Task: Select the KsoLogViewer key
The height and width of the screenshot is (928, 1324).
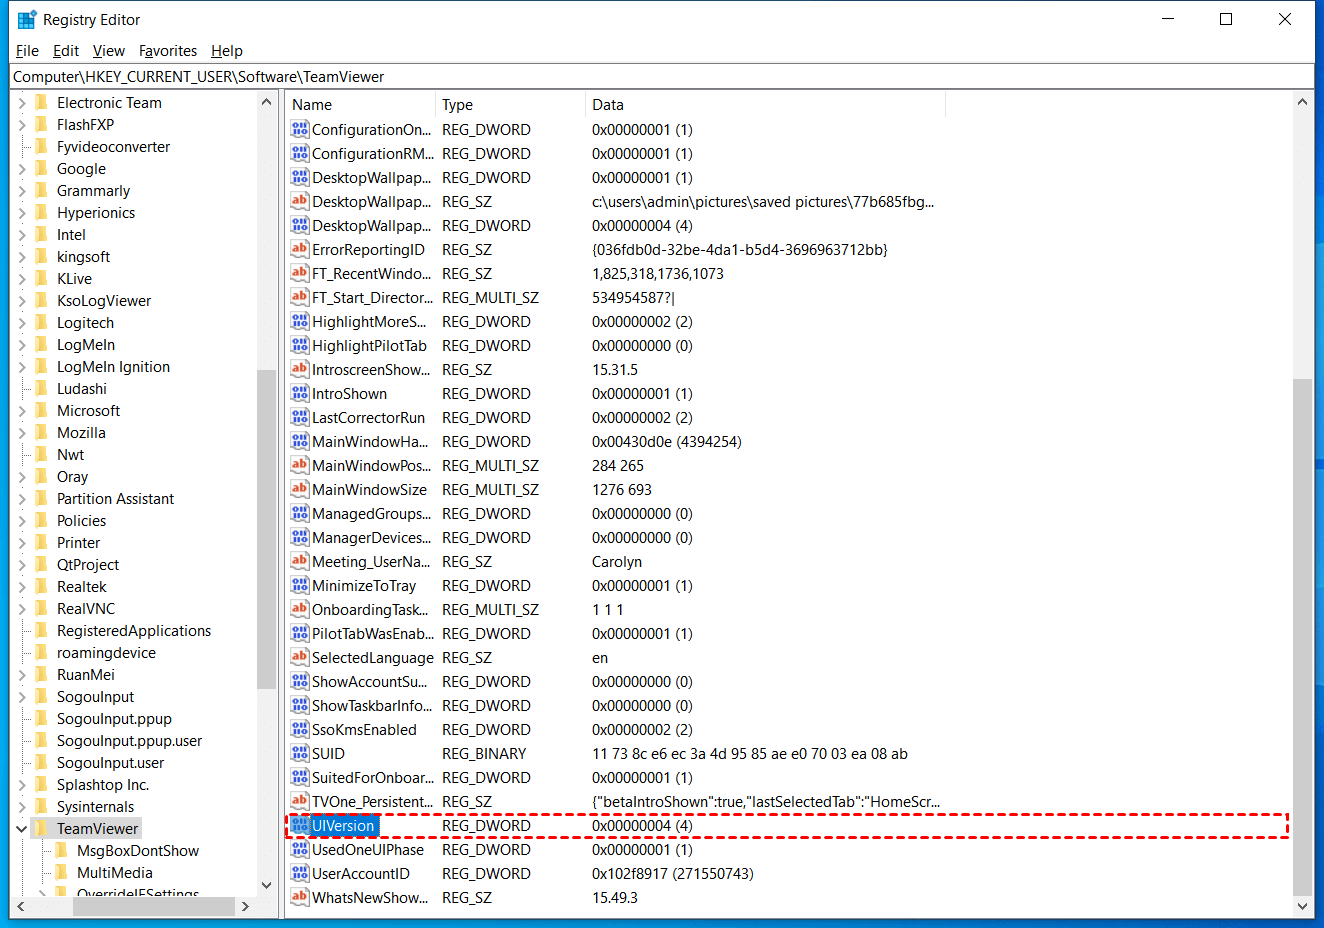Action: 104,301
